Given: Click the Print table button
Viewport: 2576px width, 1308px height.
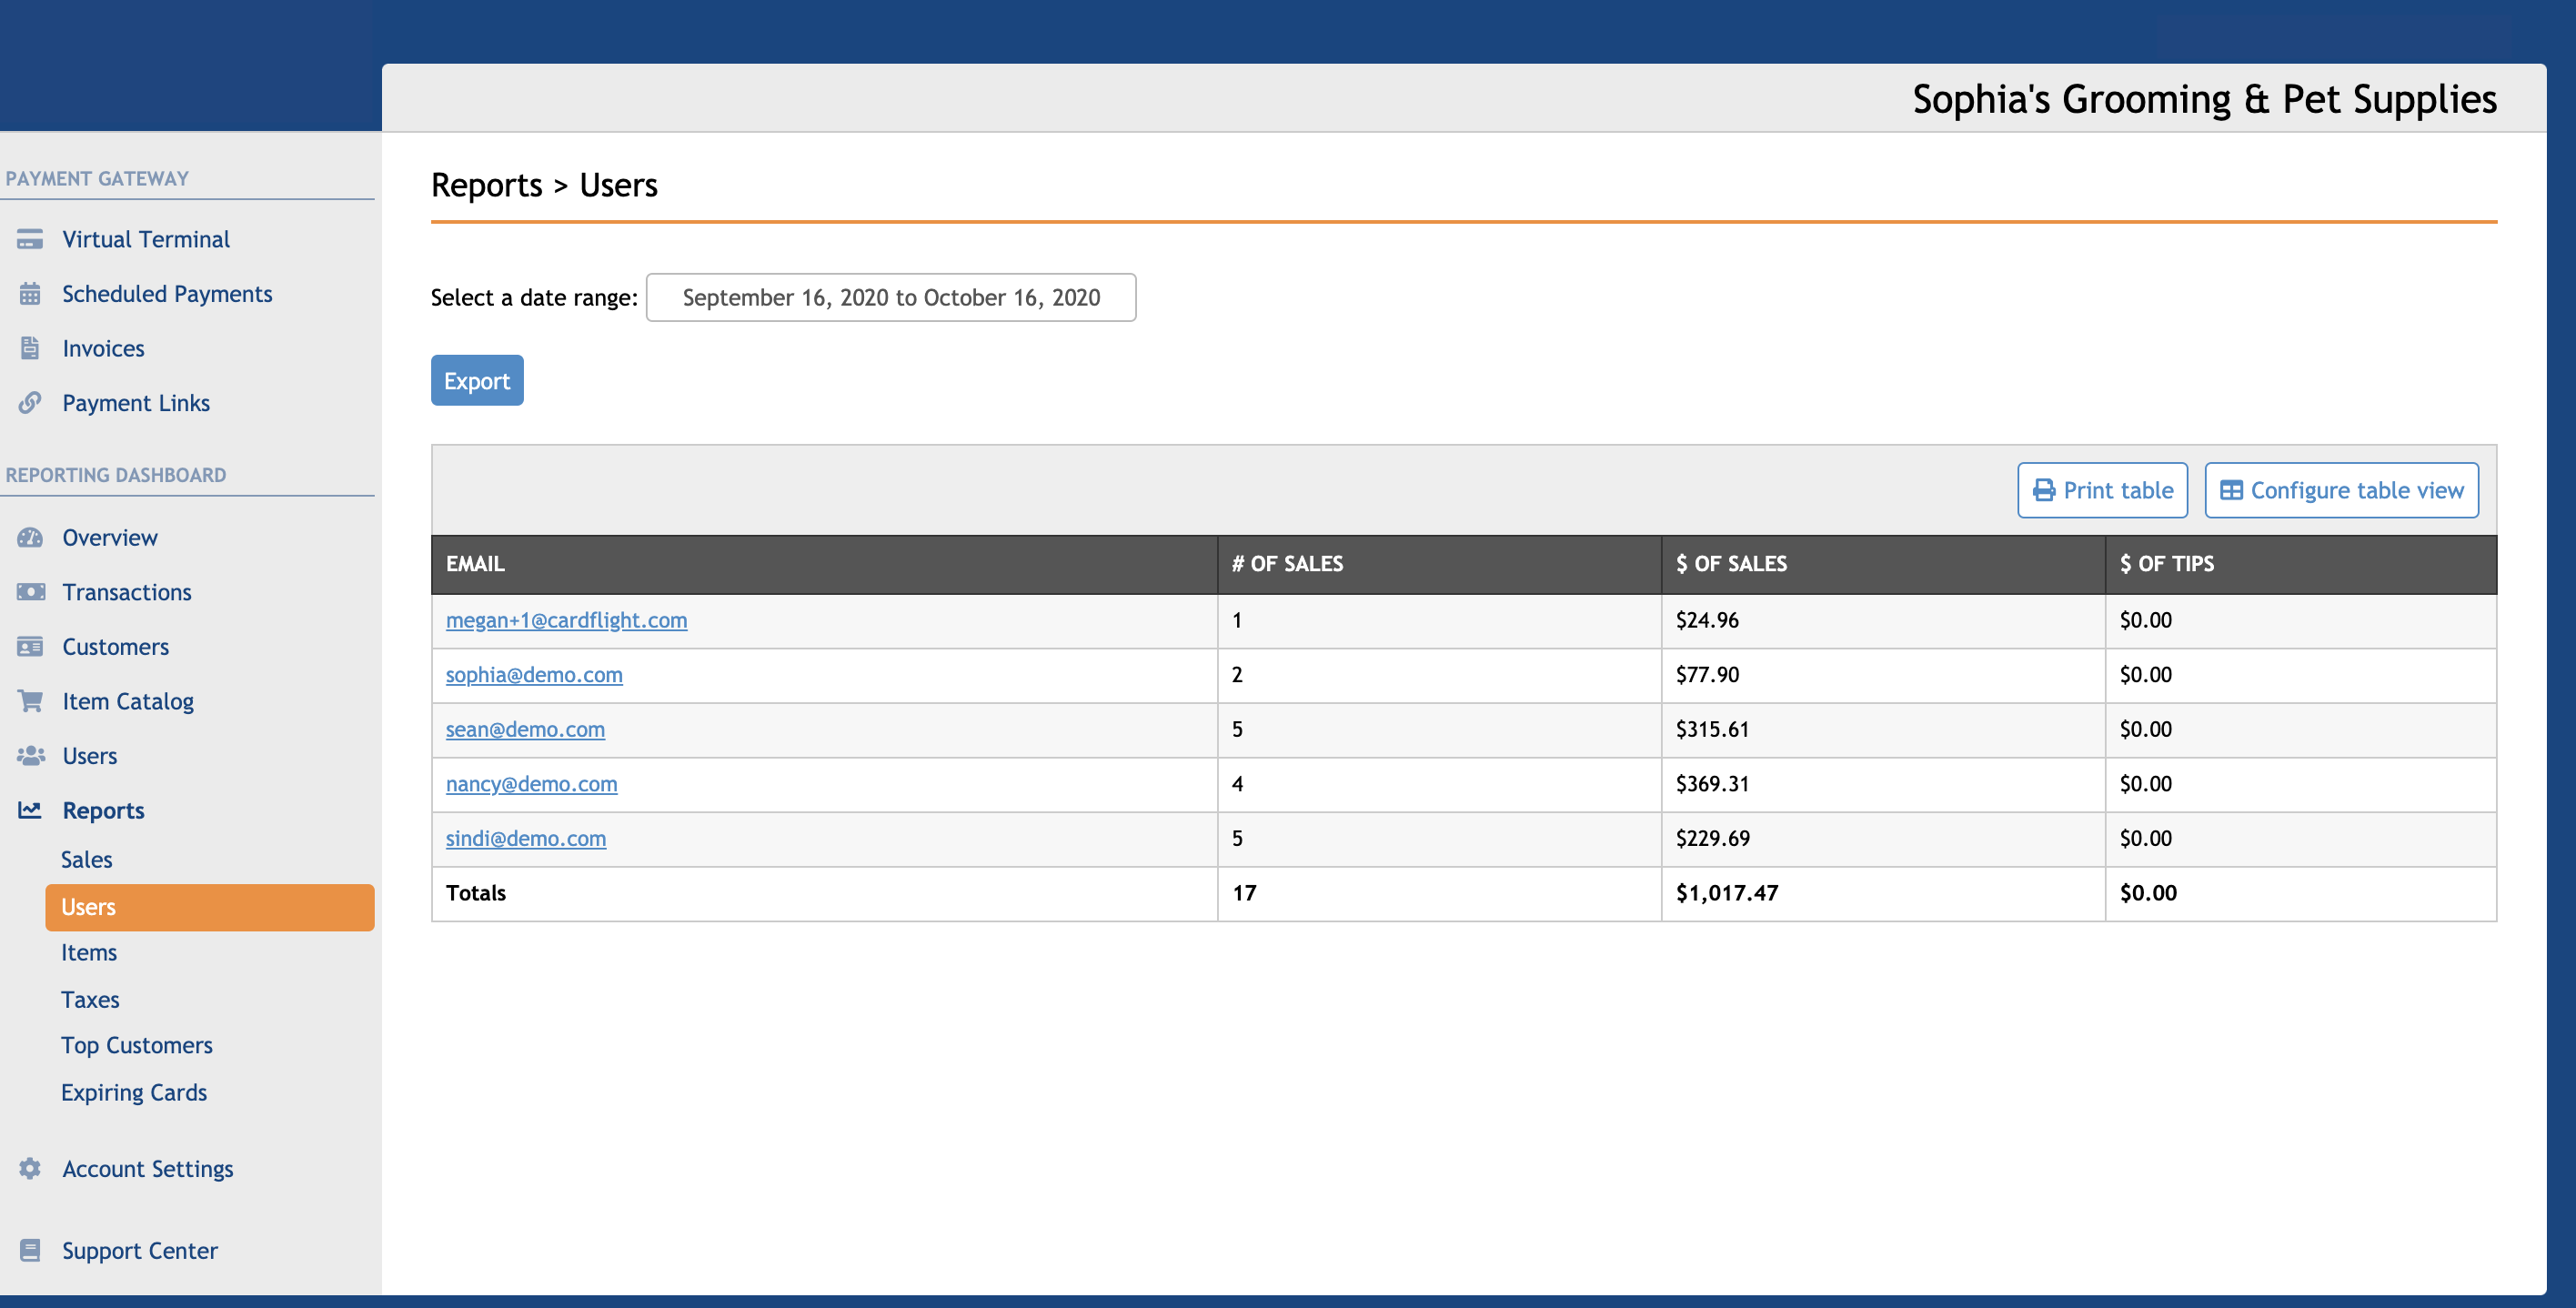Looking at the screenshot, I should (x=2104, y=488).
